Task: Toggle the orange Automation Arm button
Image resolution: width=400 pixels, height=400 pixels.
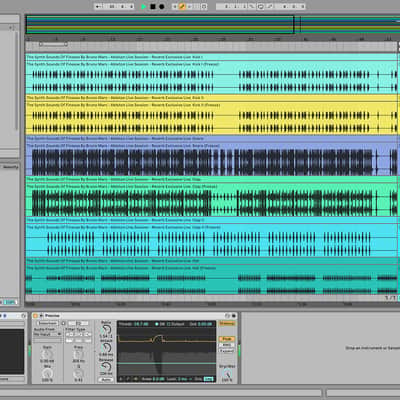Action: pos(182,6)
